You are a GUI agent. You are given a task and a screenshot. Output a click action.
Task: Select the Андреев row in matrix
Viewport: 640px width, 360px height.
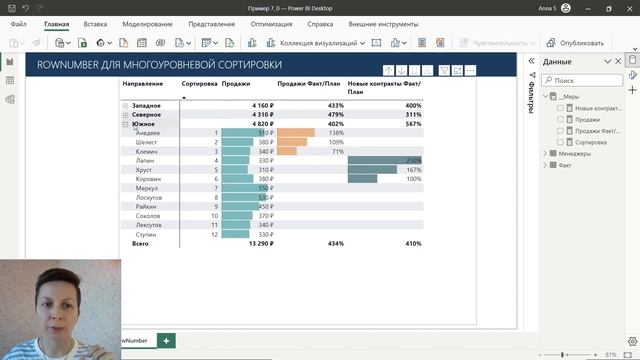[x=148, y=133]
